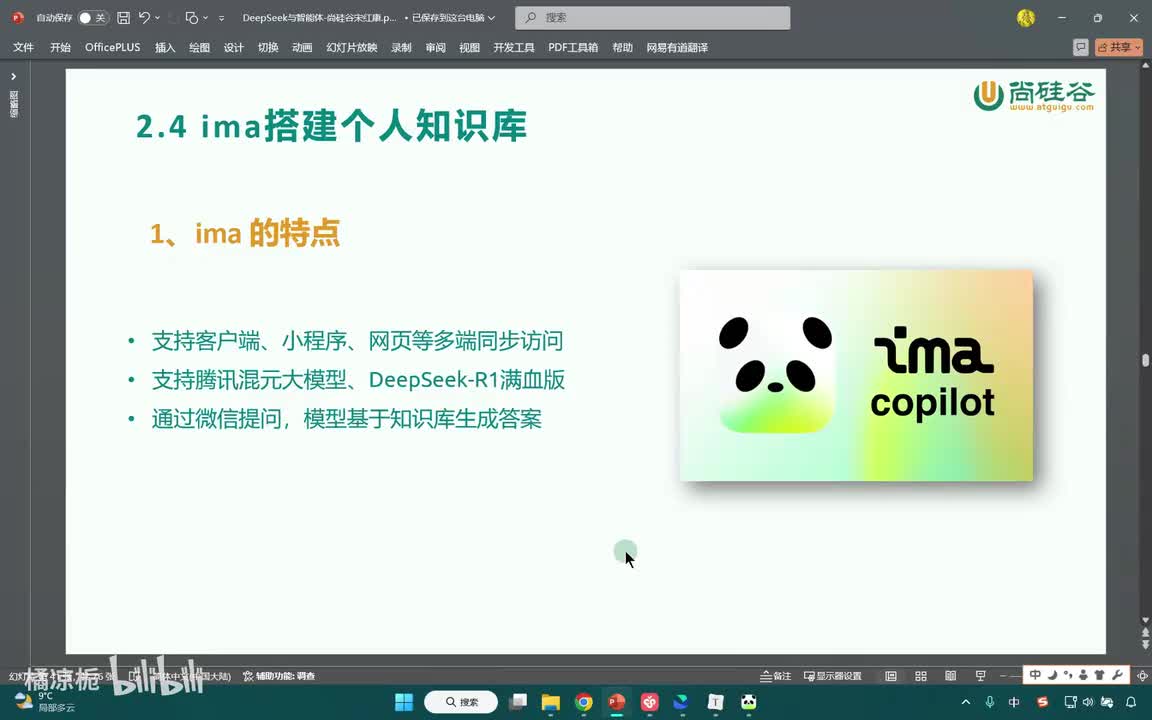Start Slide Show from status bar icon
The width and height of the screenshot is (1152, 720).
pyautogui.click(x=980, y=676)
